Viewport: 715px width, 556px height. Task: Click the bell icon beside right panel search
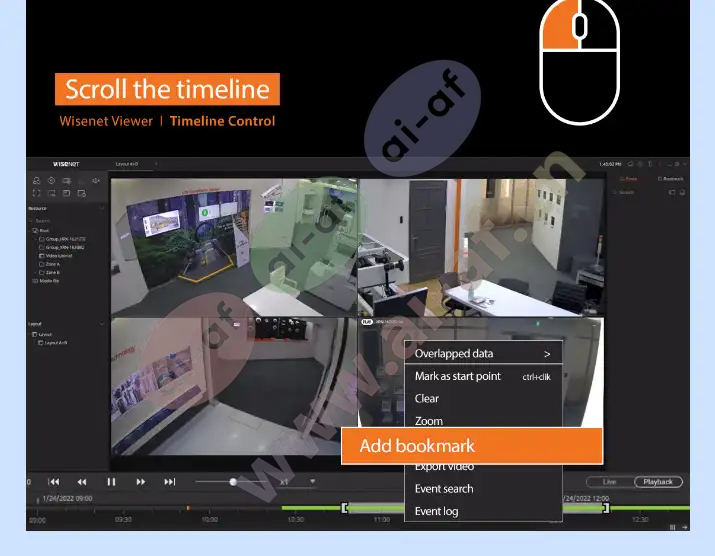tap(682, 192)
